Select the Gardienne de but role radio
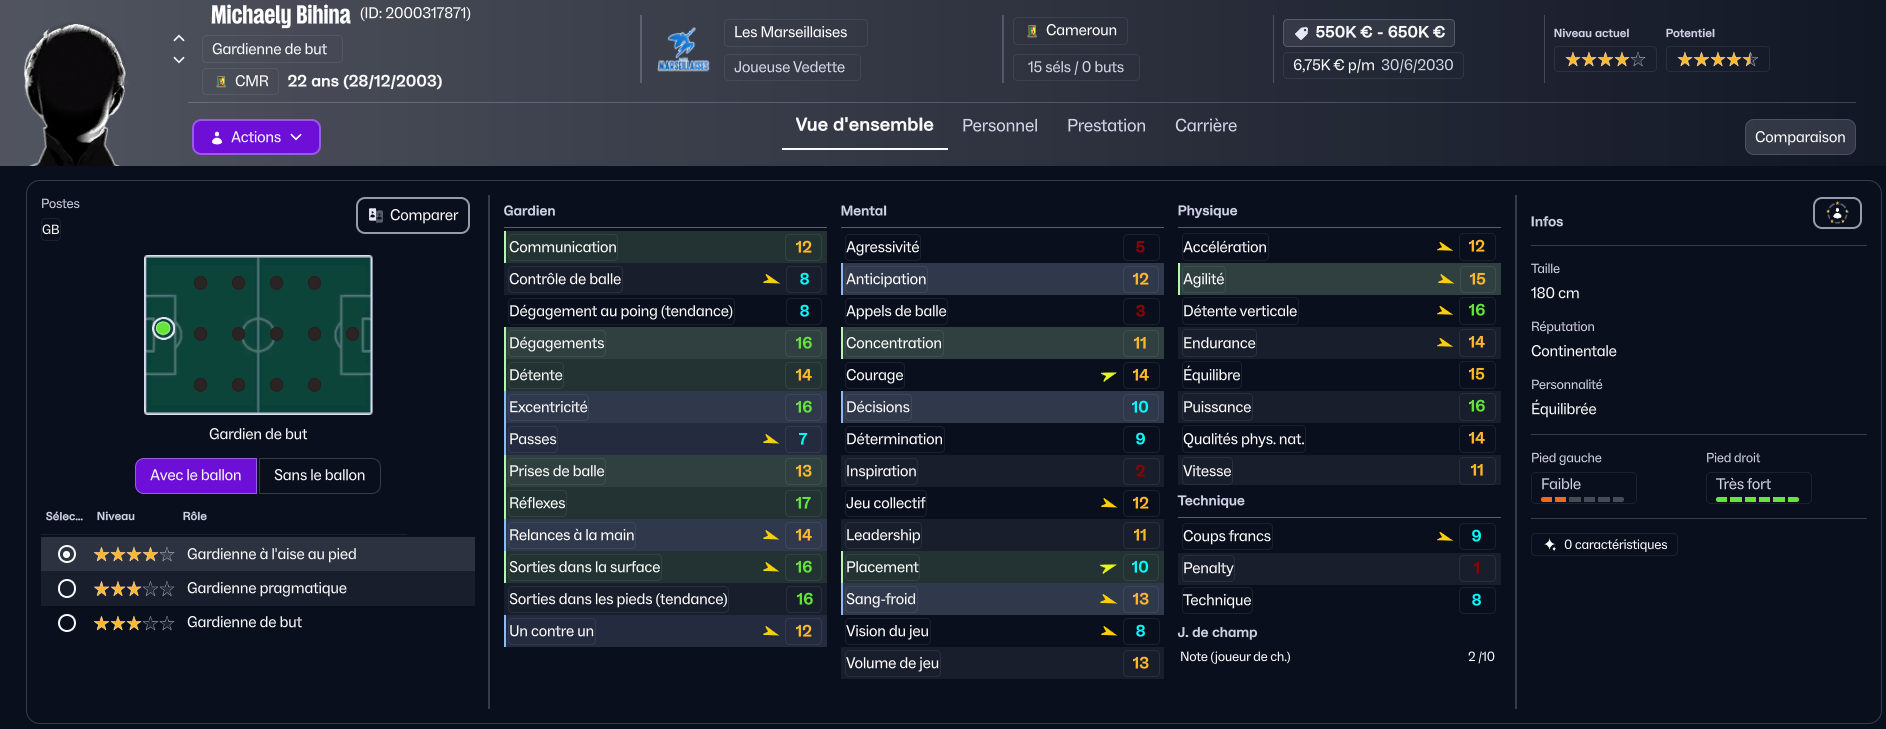 (x=67, y=623)
